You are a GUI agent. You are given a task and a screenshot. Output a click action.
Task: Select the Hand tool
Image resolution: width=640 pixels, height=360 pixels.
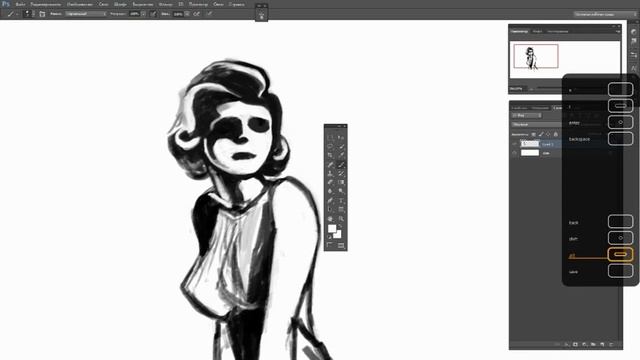330,219
